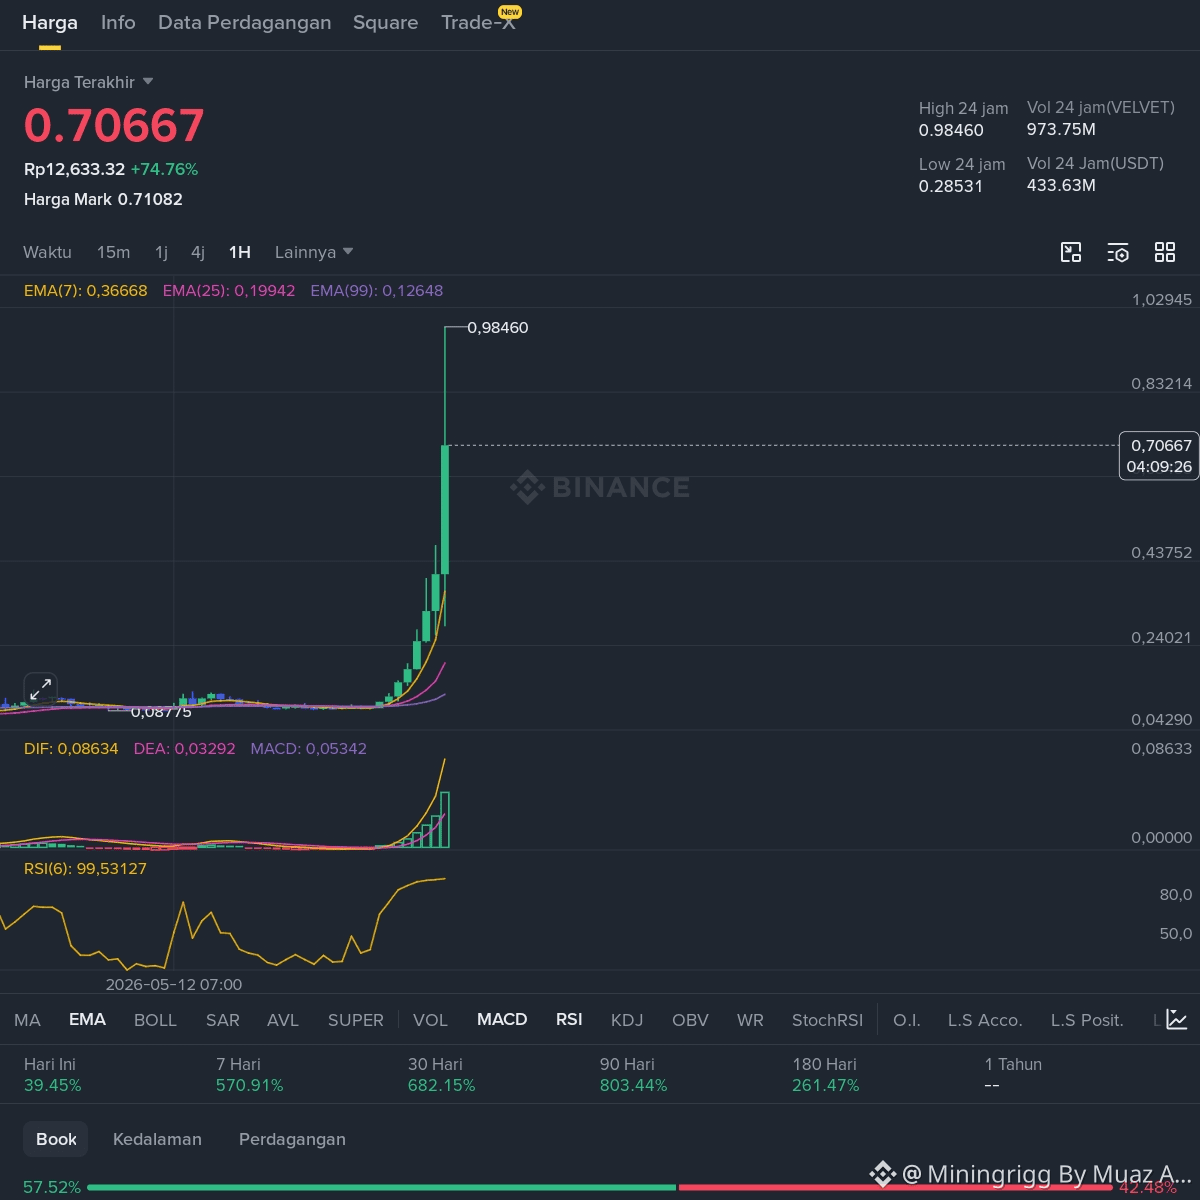1200x1200 pixels.
Task: Toggle the MACD indicator
Action: [x=502, y=1019]
